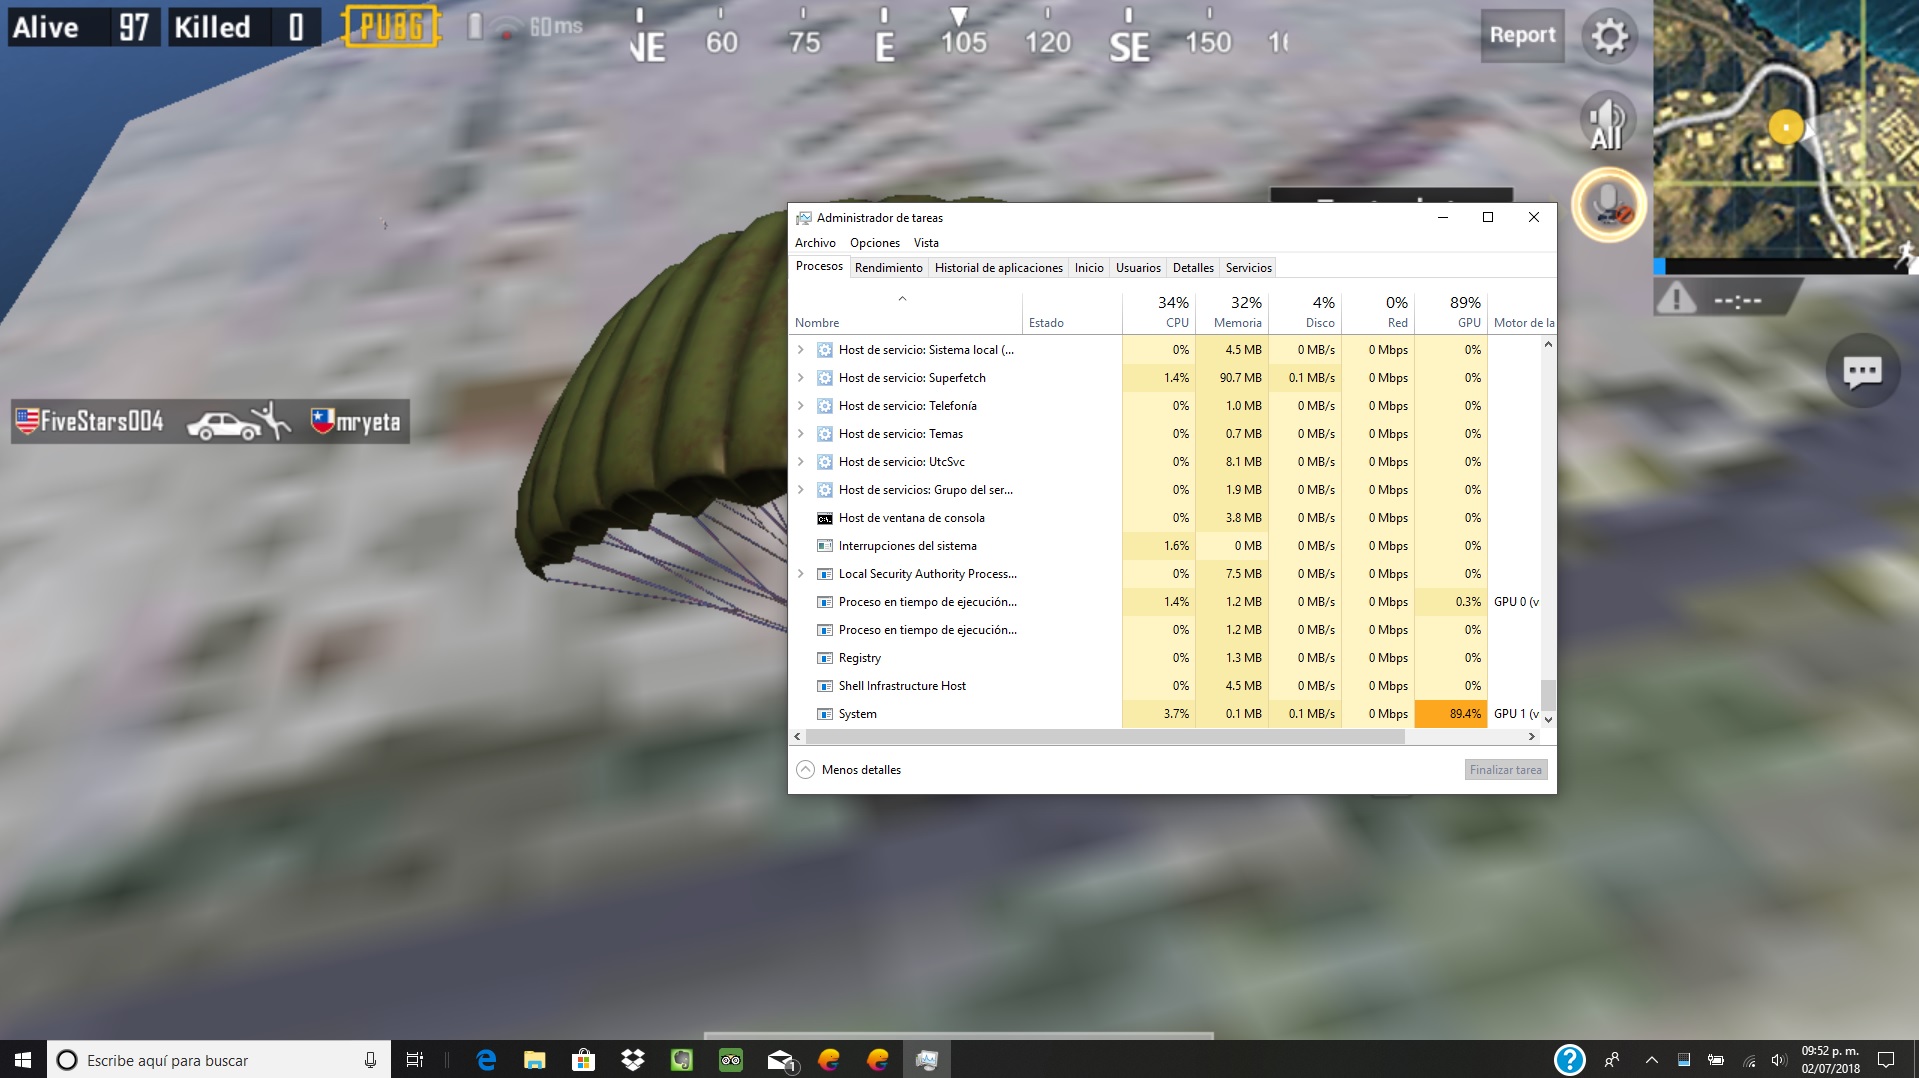Click the Finalizar tarea button

point(1506,770)
